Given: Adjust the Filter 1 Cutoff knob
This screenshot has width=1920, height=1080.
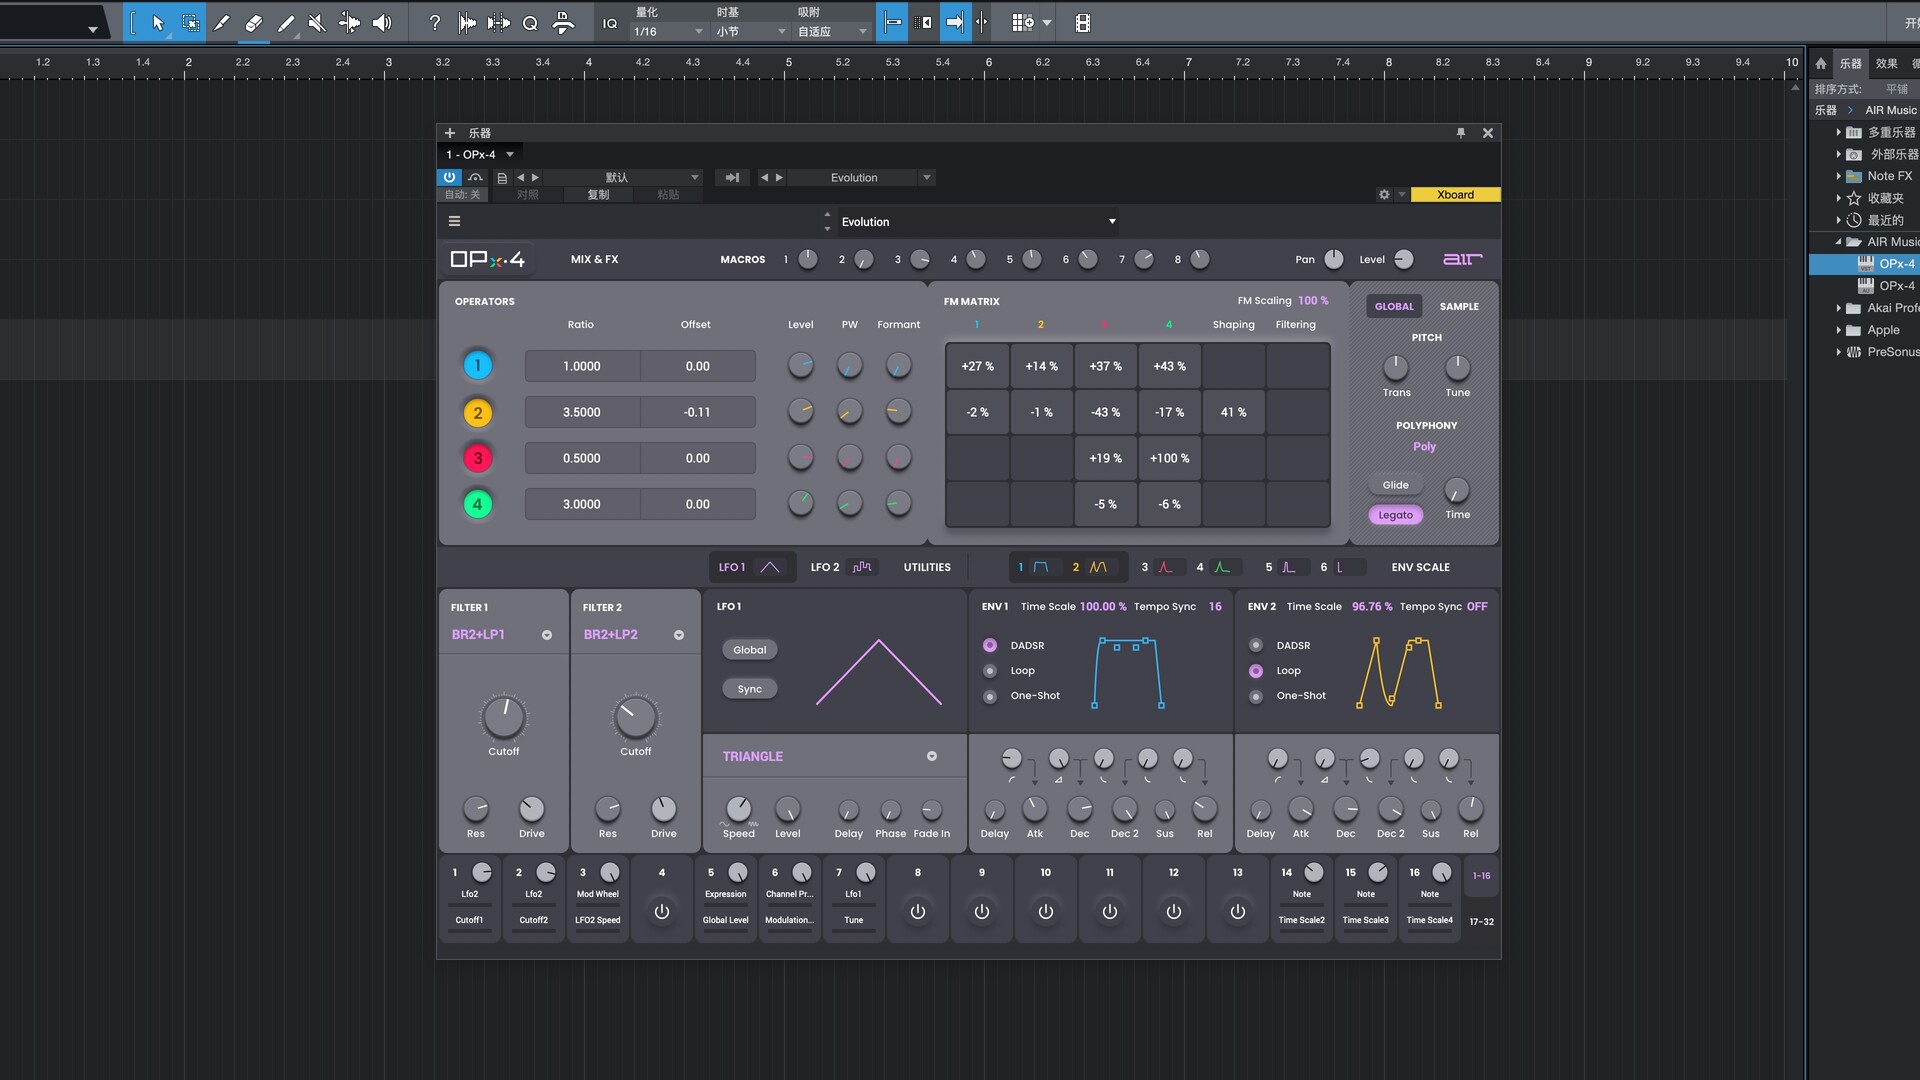Looking at the screenshot, I should (503, 717).
